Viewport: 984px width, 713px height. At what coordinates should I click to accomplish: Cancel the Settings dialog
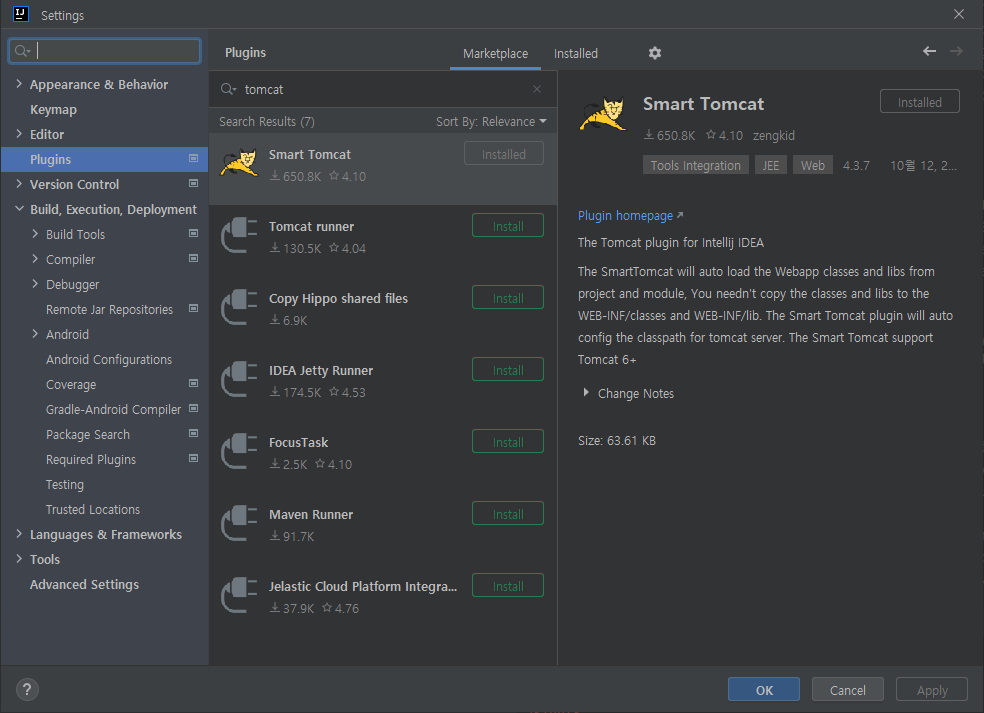(847, 690)
